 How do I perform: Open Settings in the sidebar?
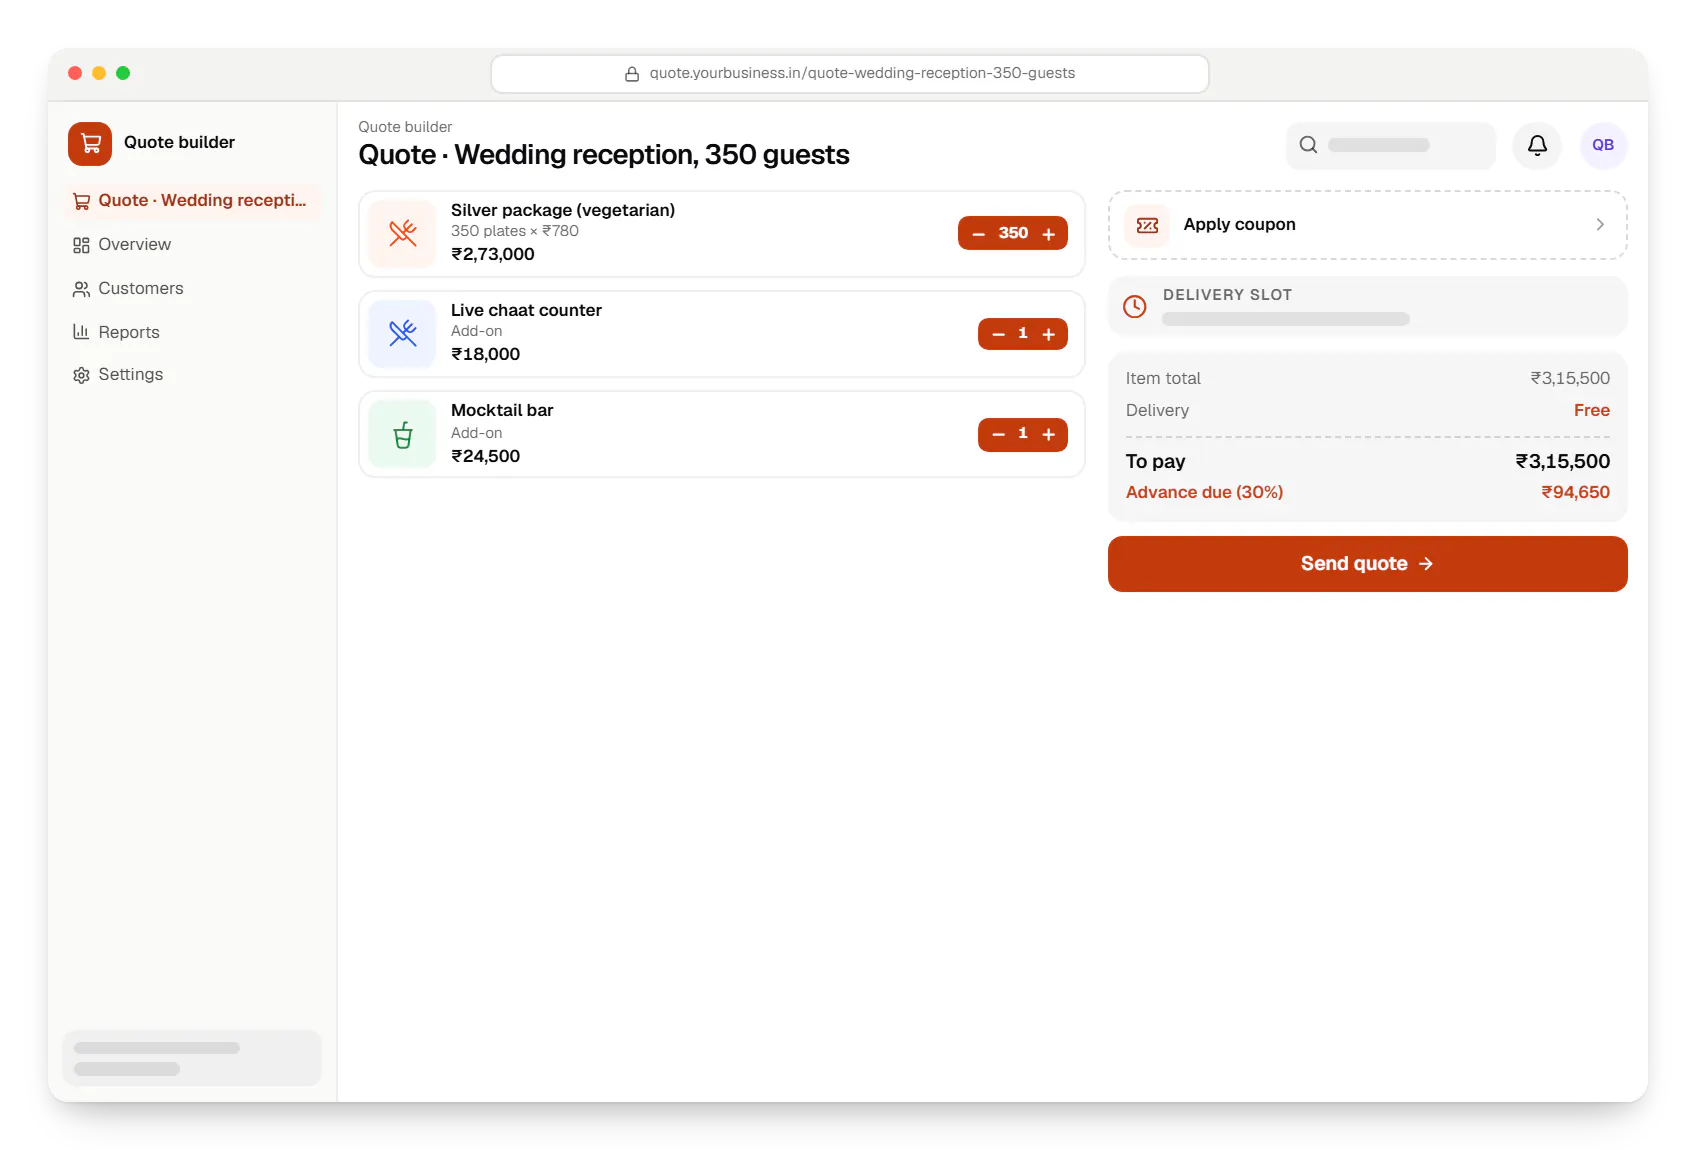(x=192, y=375)
